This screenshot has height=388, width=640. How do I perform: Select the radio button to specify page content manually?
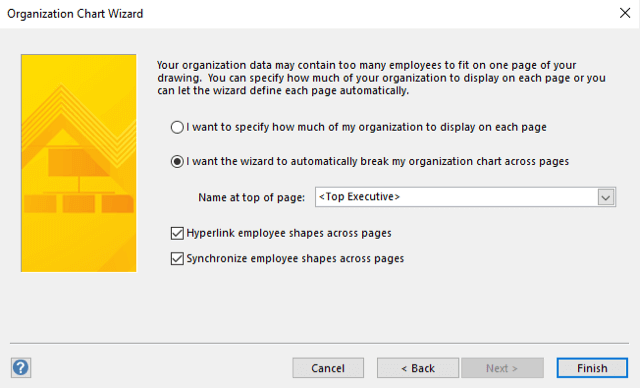tap(177, 127)
